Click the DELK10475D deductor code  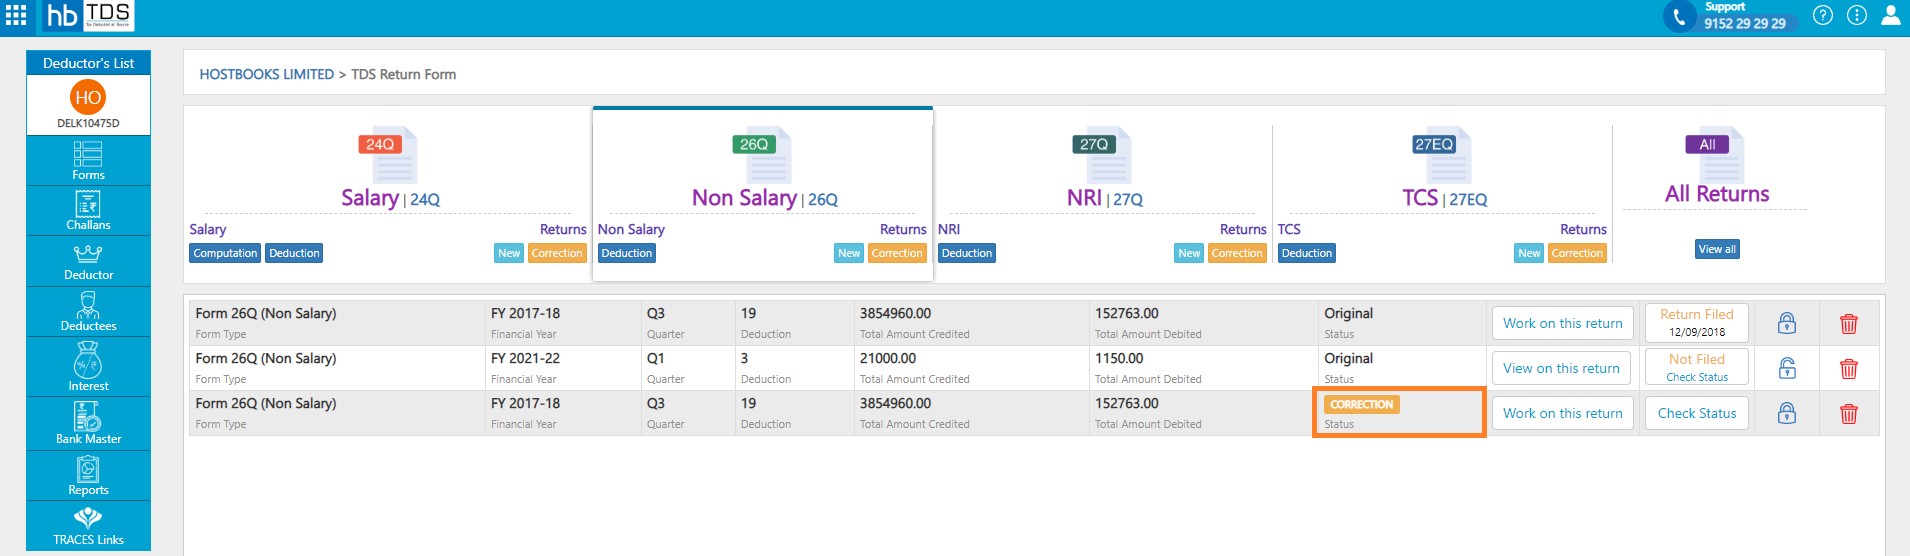[88, 123]
